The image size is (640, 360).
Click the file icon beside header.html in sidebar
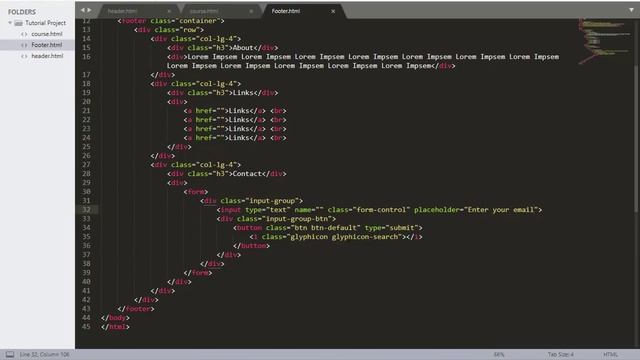click(x=24, y=56)
